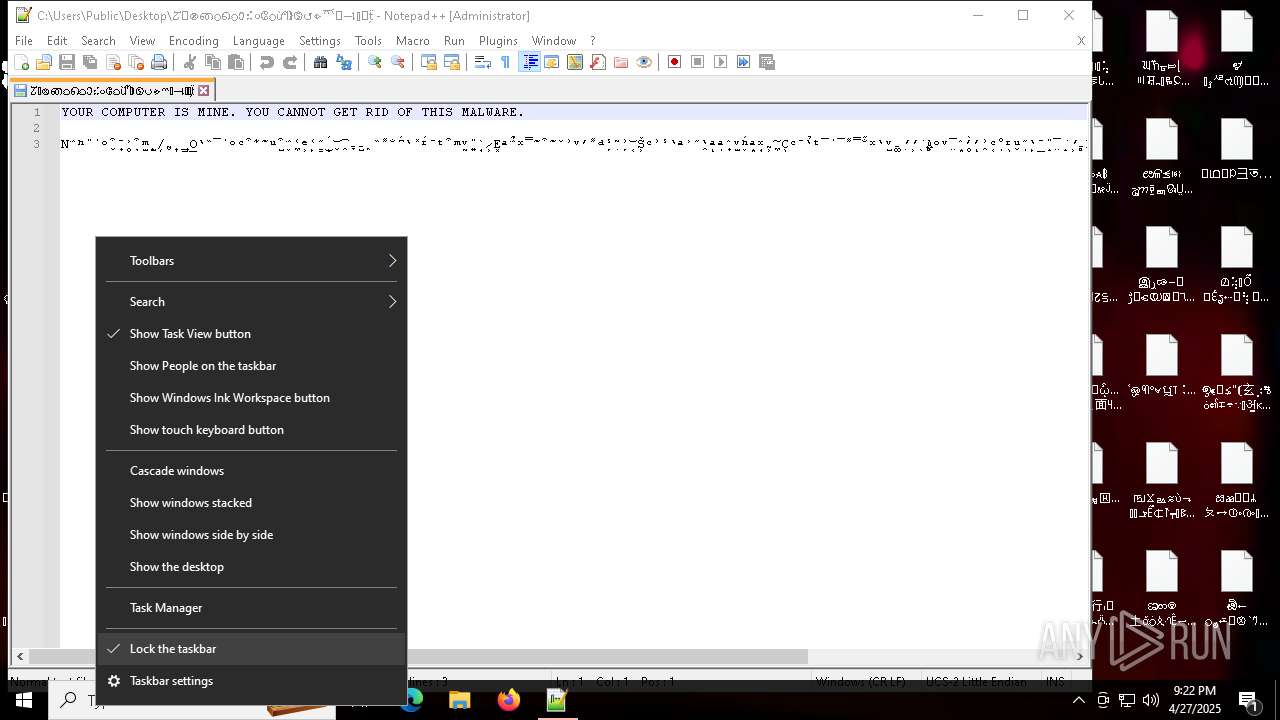Toggle Word wrap toolbar icon
The width and height of the screenshot is (1280, 720).
pyautogui.click(x=483, y=62)
